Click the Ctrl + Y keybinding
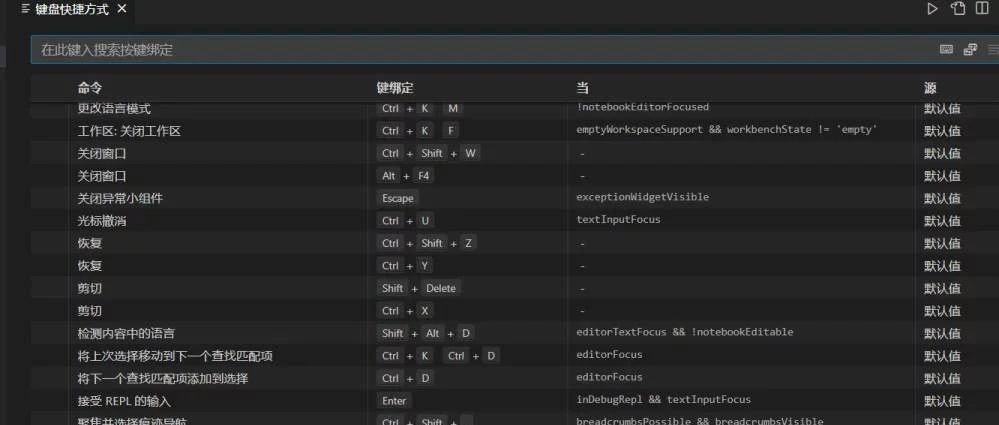 [406, 266]
